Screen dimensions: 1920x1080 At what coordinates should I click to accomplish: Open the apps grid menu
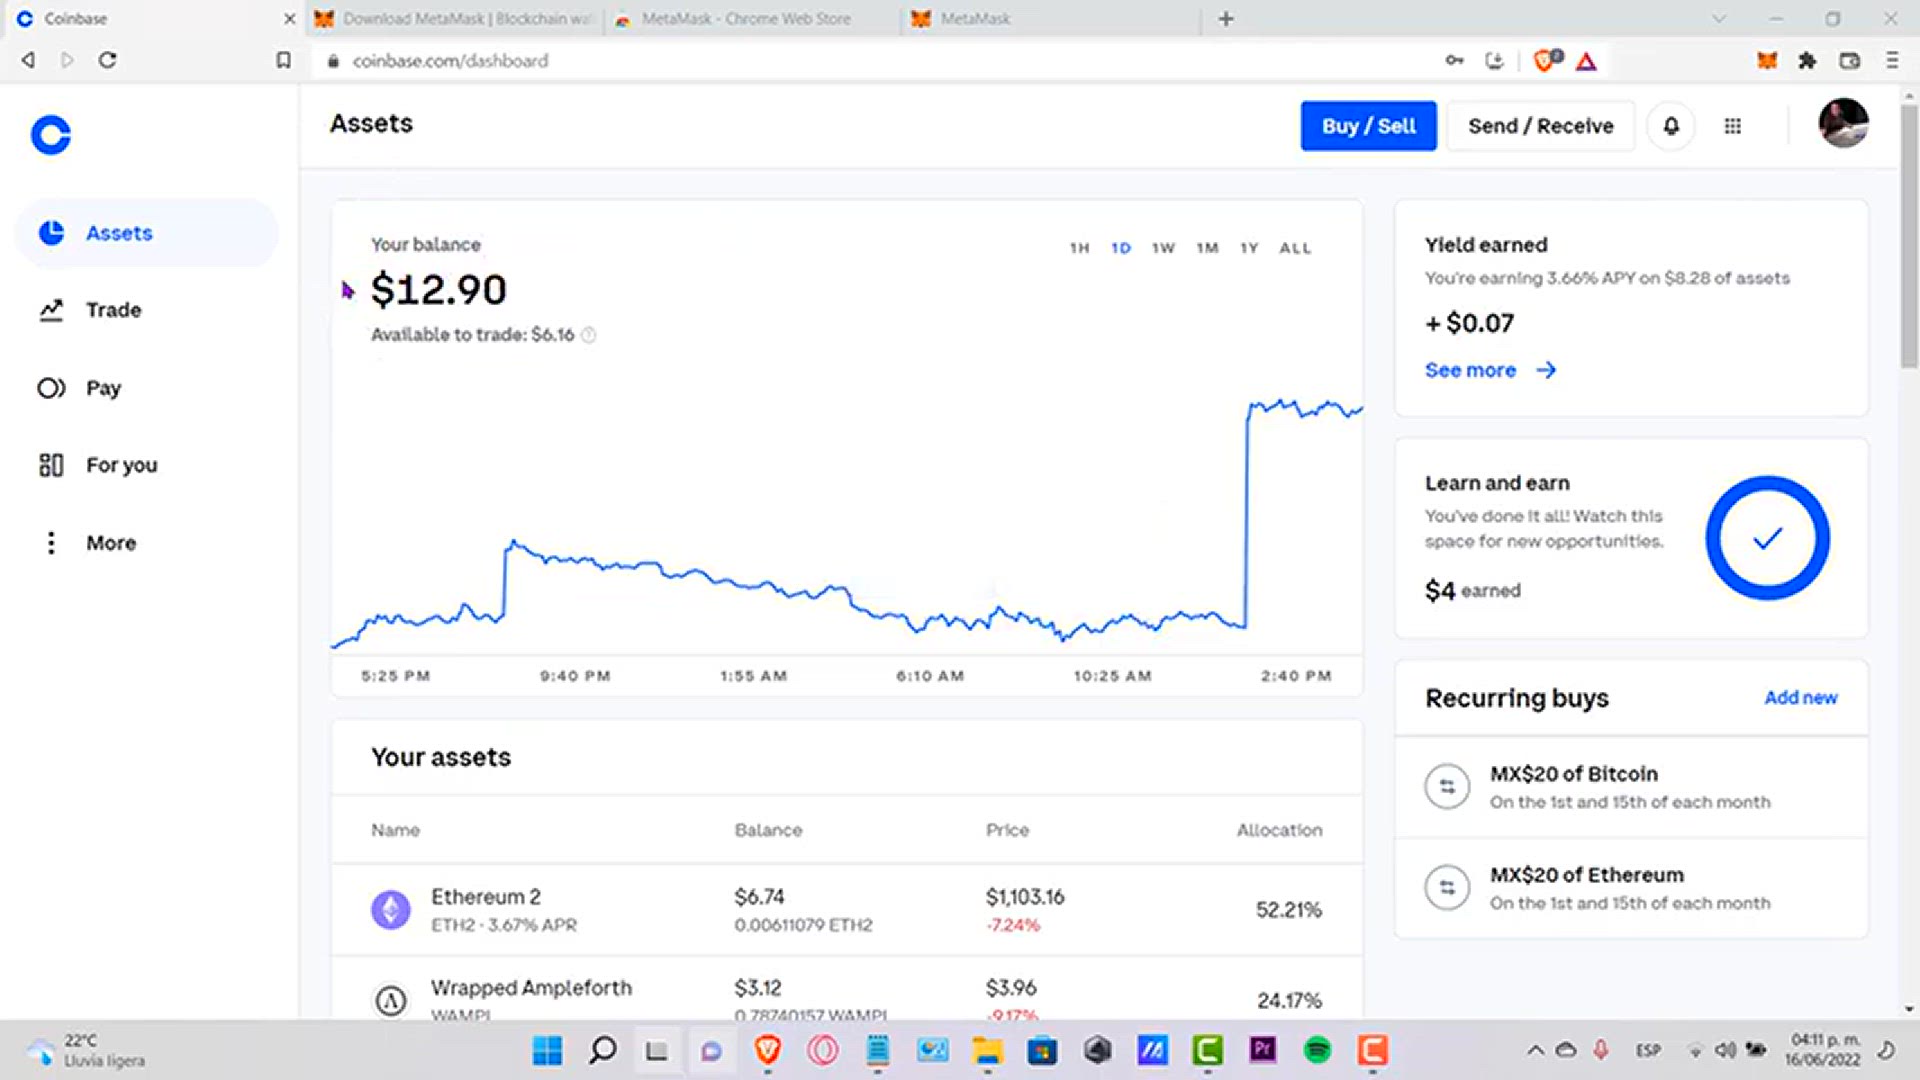[x=1733, y=126]
